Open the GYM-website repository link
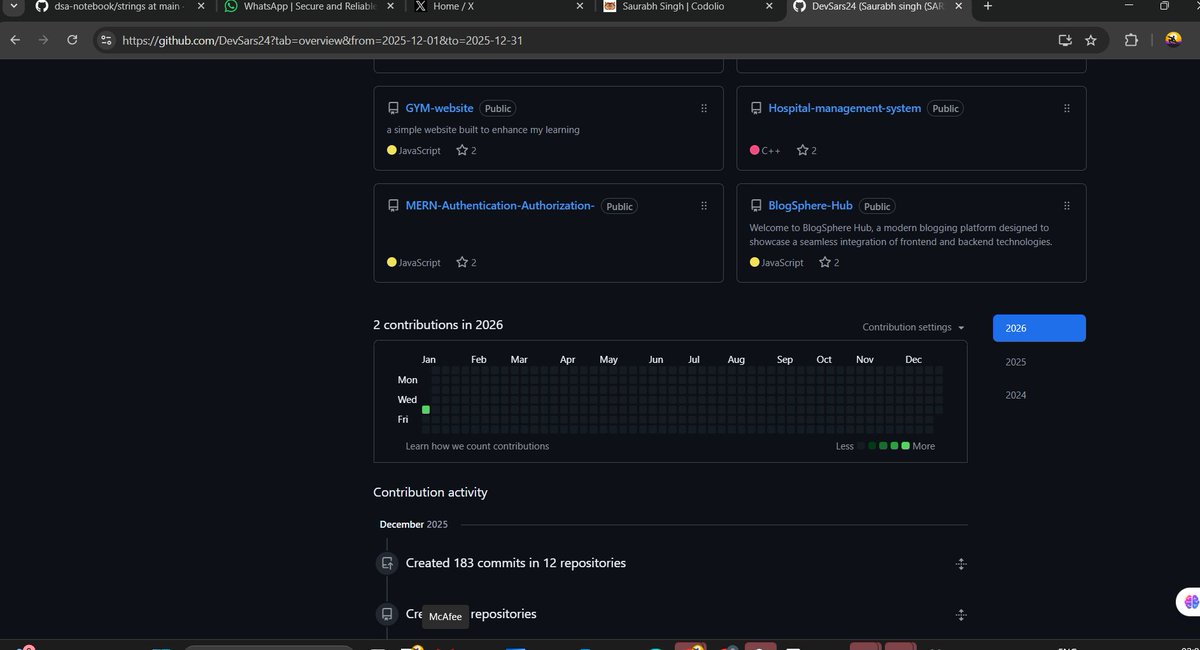Image resolution: width=1200 pixels, height=650 pixels. 439,108
